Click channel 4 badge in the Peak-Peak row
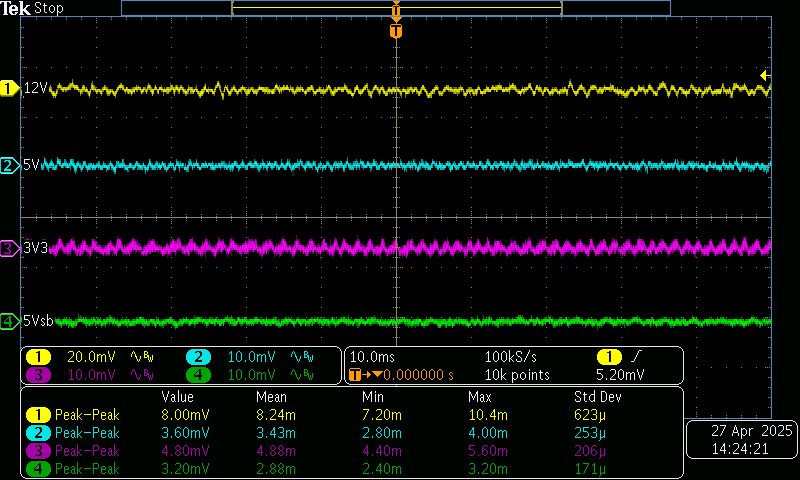The height and width of the screenshot is (480, 800). pos(38,469)
